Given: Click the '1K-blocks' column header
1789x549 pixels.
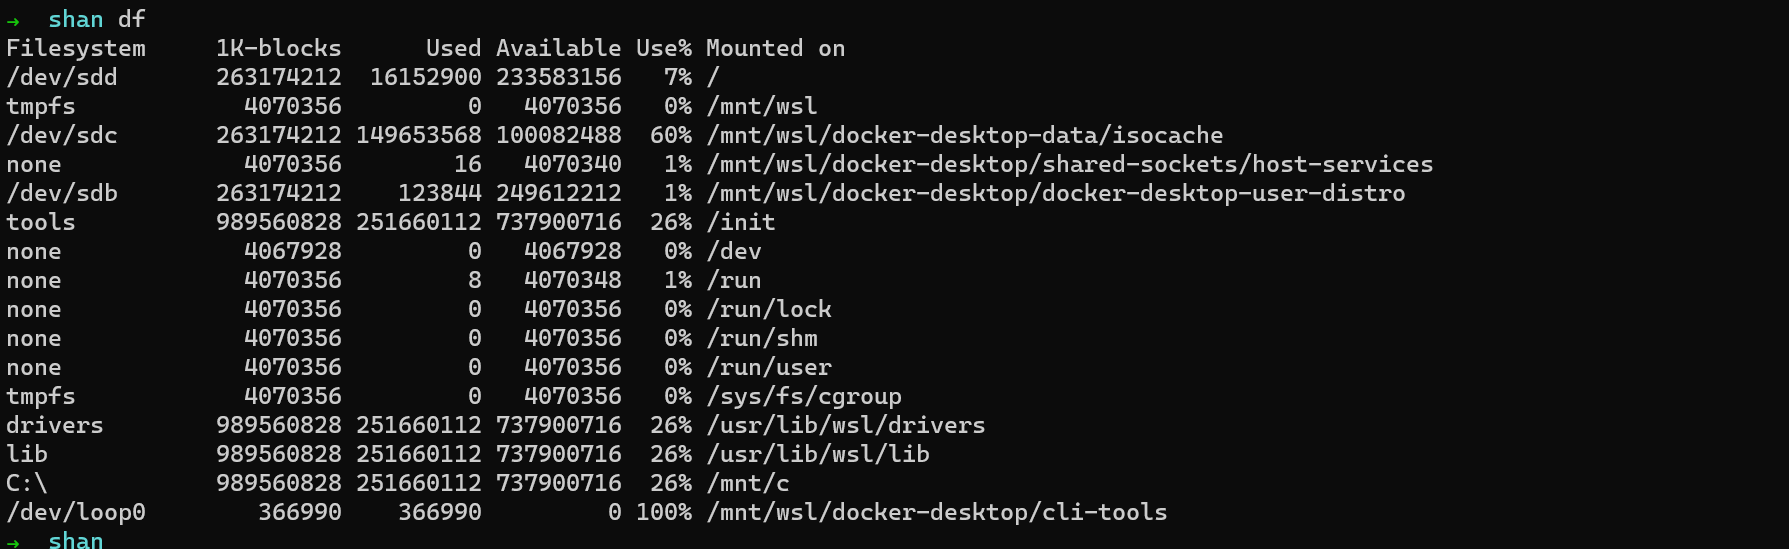Looking at the screenshot, I should (279, 48).
